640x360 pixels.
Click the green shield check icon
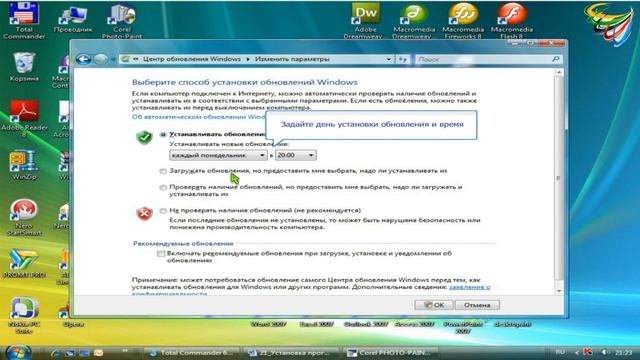(x=144, y=137)
